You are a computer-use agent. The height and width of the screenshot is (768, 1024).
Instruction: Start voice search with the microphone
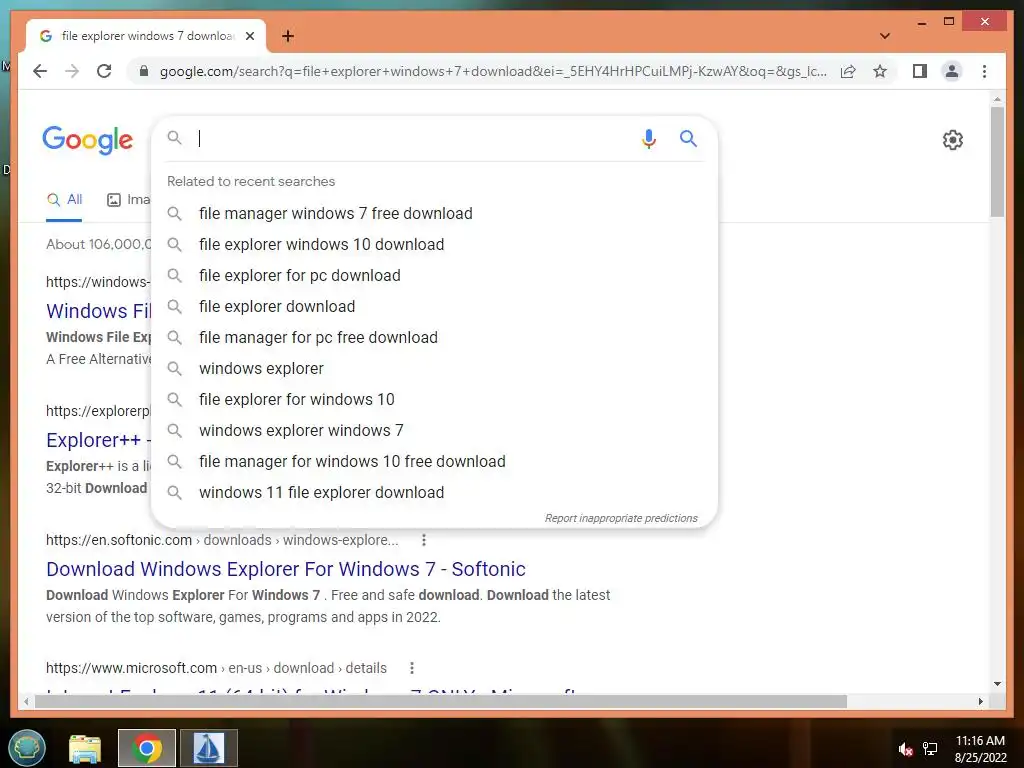648,138
